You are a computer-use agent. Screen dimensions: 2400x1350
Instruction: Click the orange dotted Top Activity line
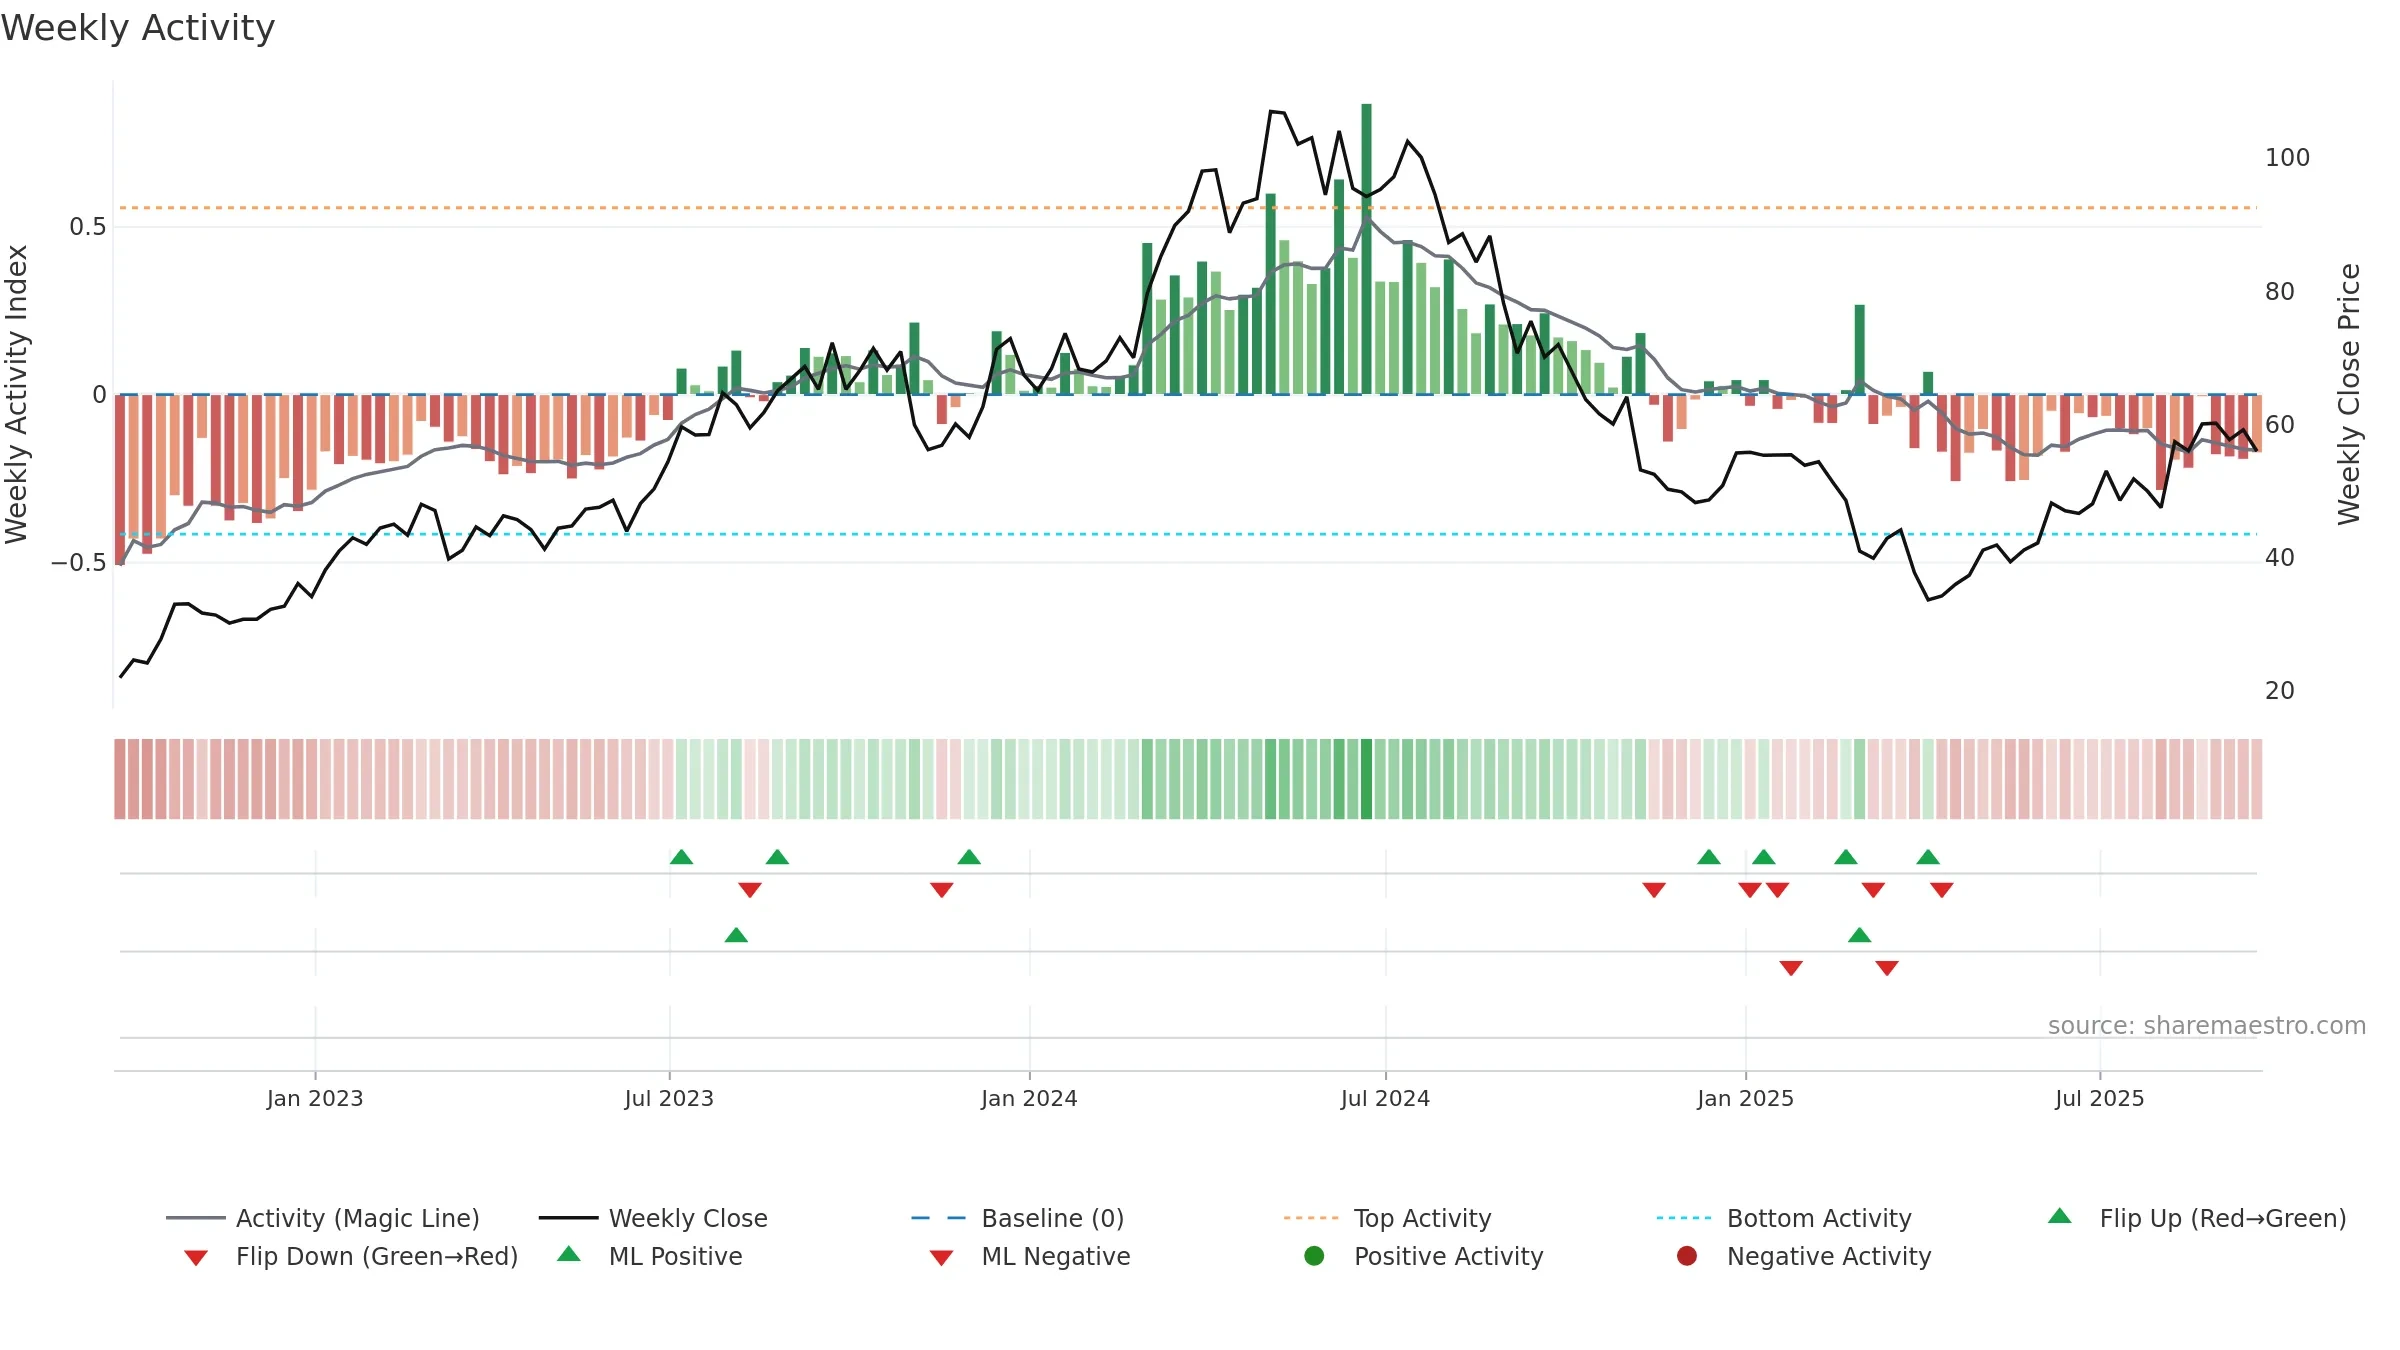click(x=1188, y=208)
